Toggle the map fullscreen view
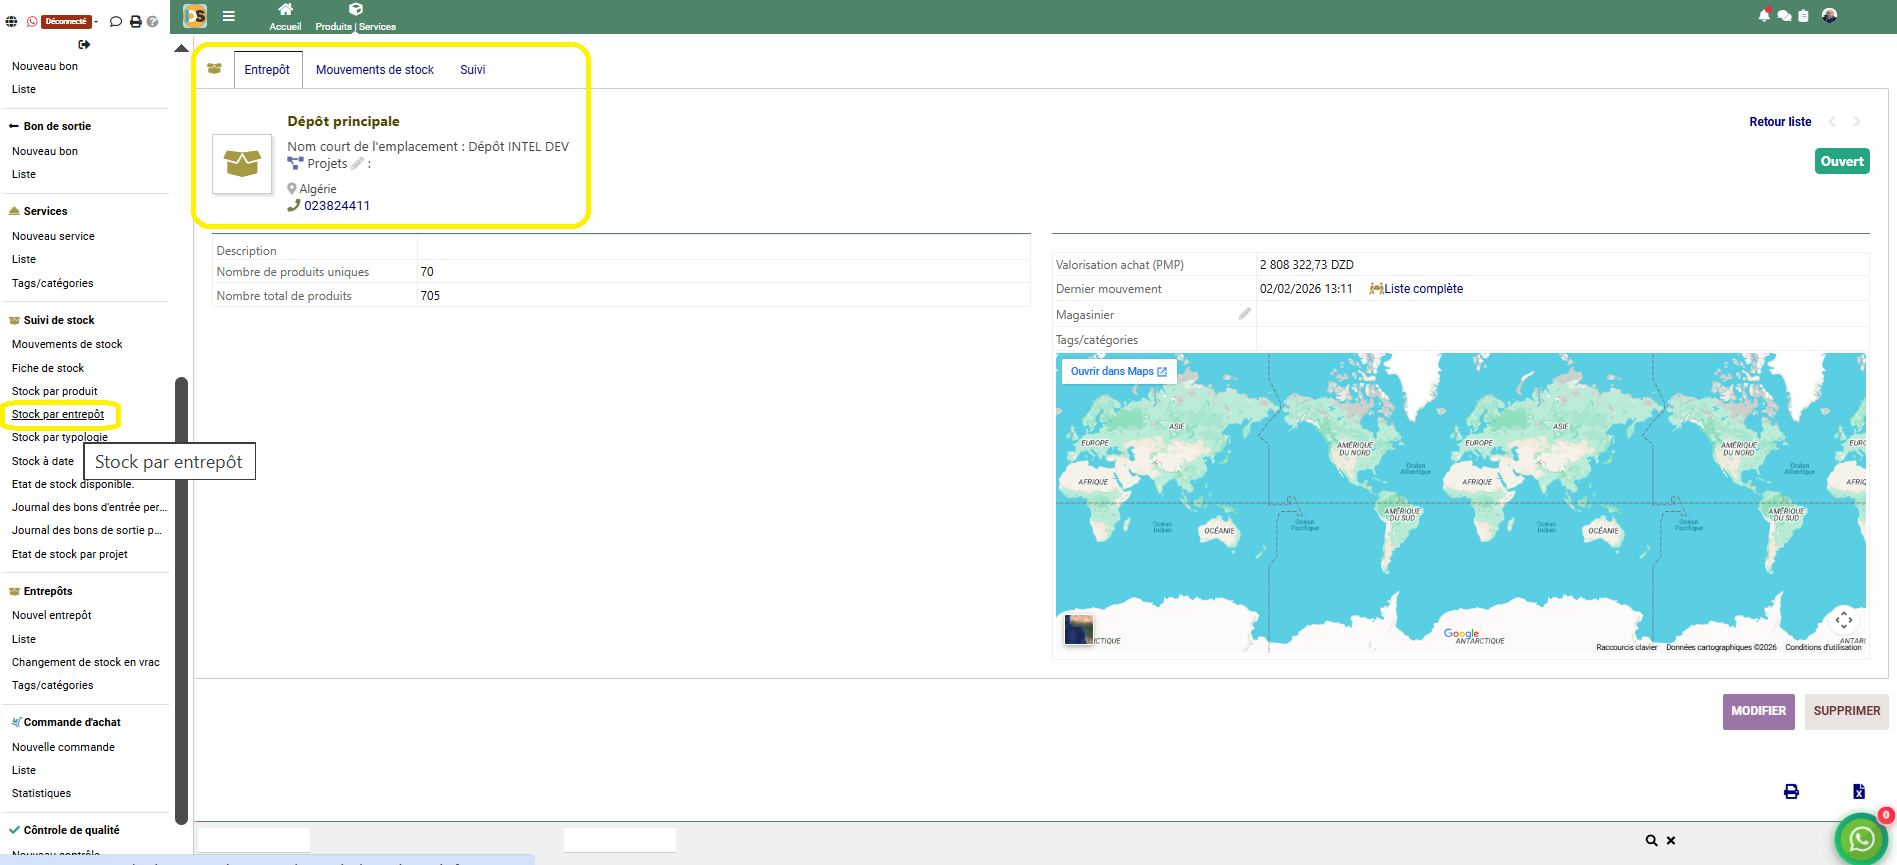 (x=1843, y=620)
